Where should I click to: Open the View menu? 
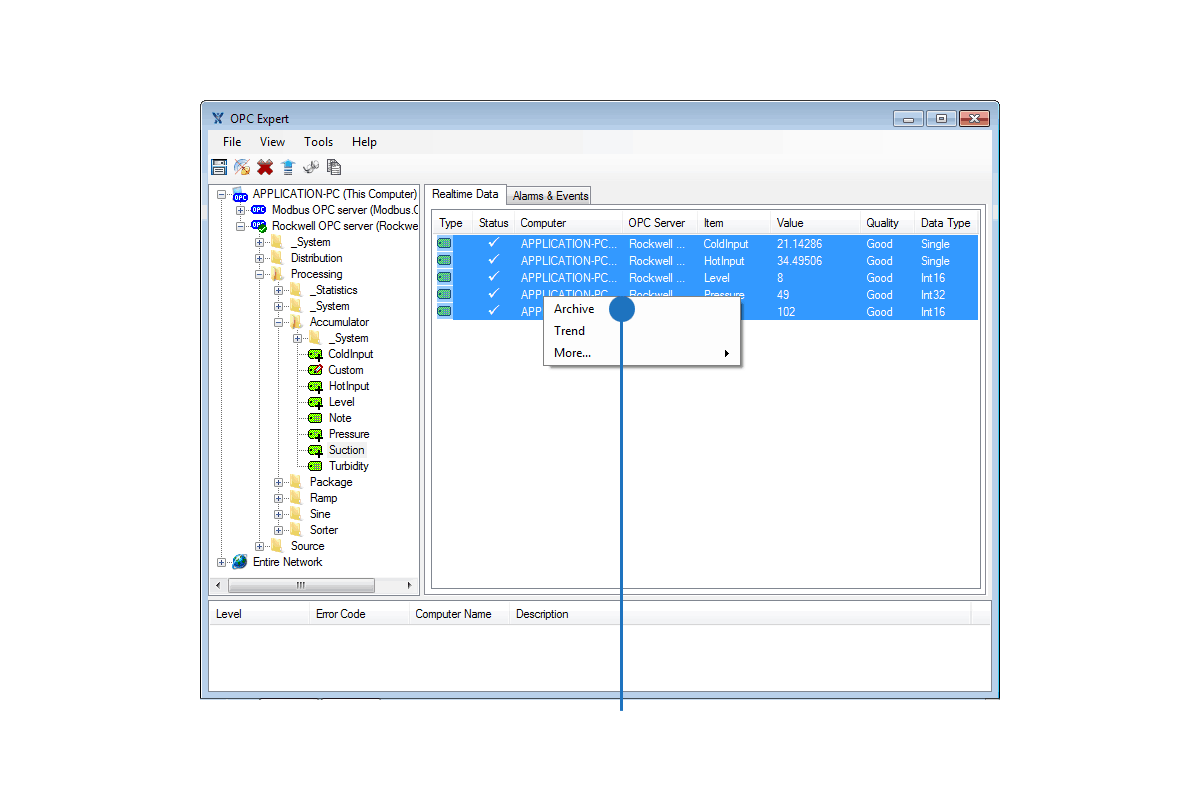pyautogui.click(x=272, y=142)
